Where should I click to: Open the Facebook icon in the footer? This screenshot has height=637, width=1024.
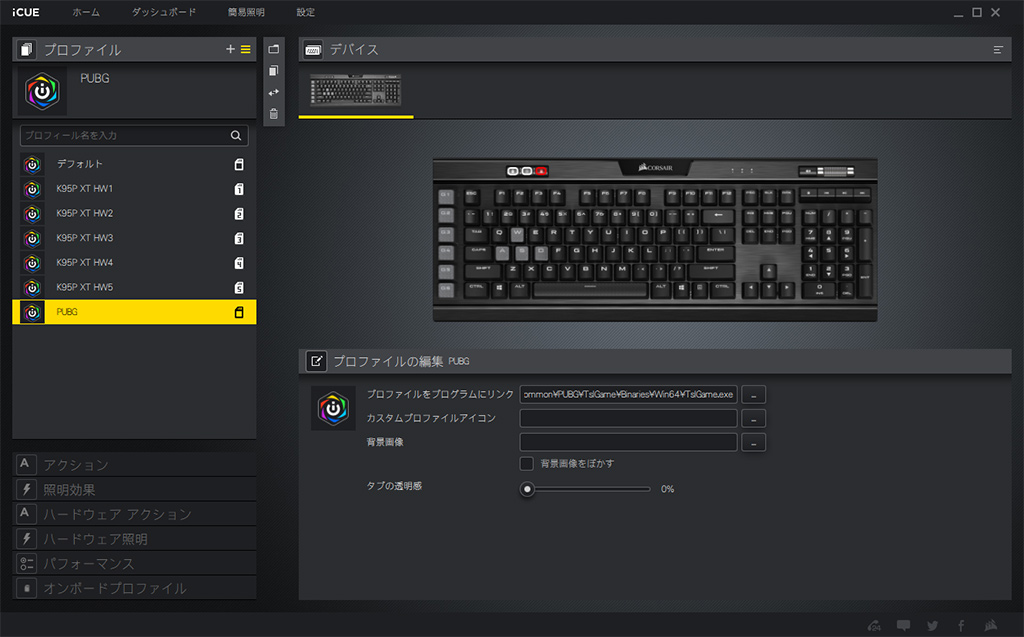coord(961,625)
